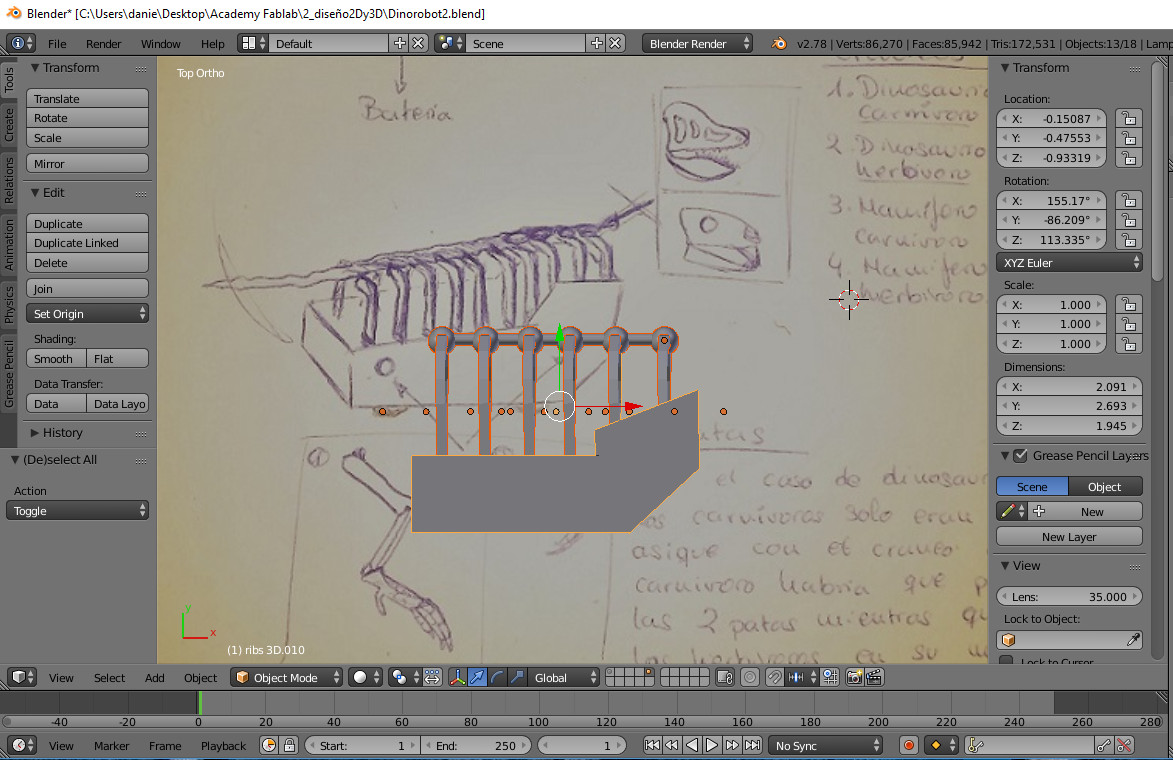The width and height of the screenshot is (1173, 760).
Task: Lock the Scale Z value
Action: click(1129, 344)
